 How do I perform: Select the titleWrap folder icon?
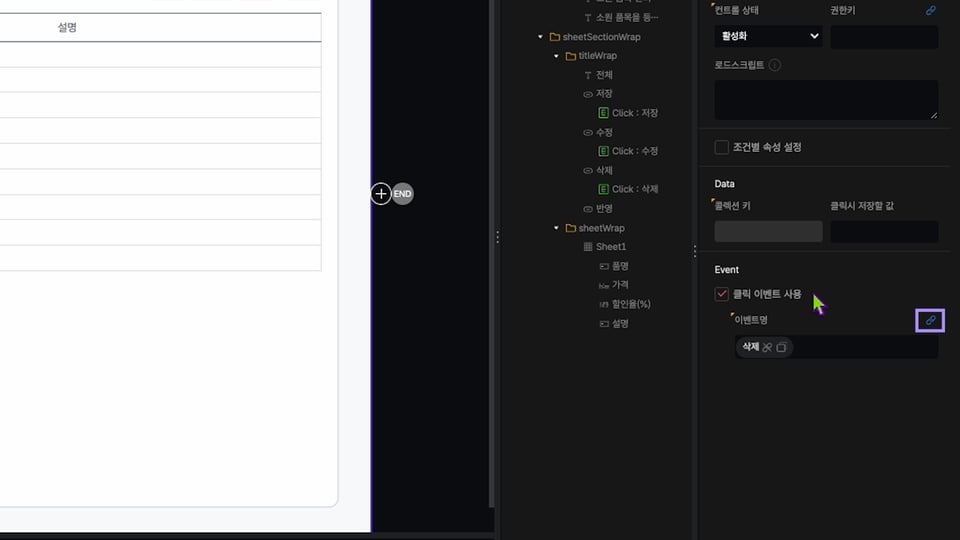coord(571,56)
